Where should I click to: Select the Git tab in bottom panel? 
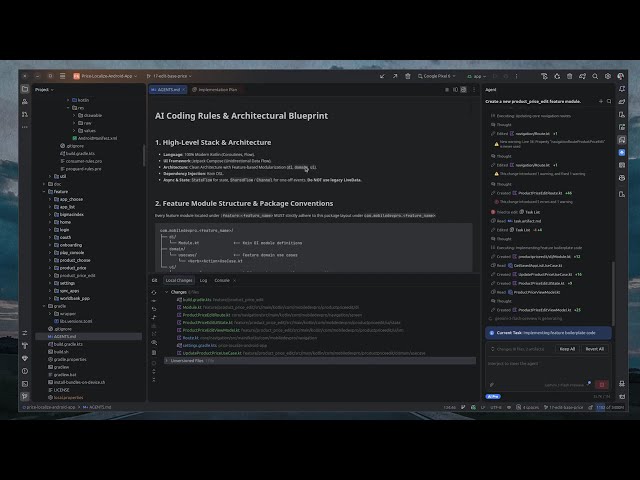(x=154, y=280)
